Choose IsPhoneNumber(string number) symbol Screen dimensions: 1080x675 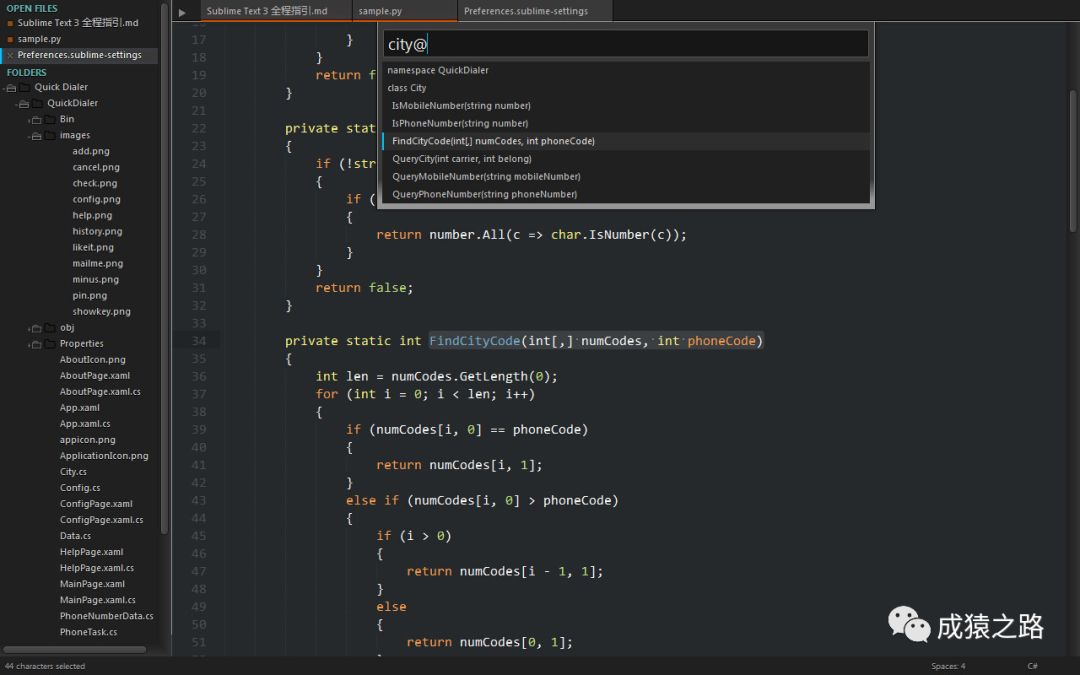625,123
